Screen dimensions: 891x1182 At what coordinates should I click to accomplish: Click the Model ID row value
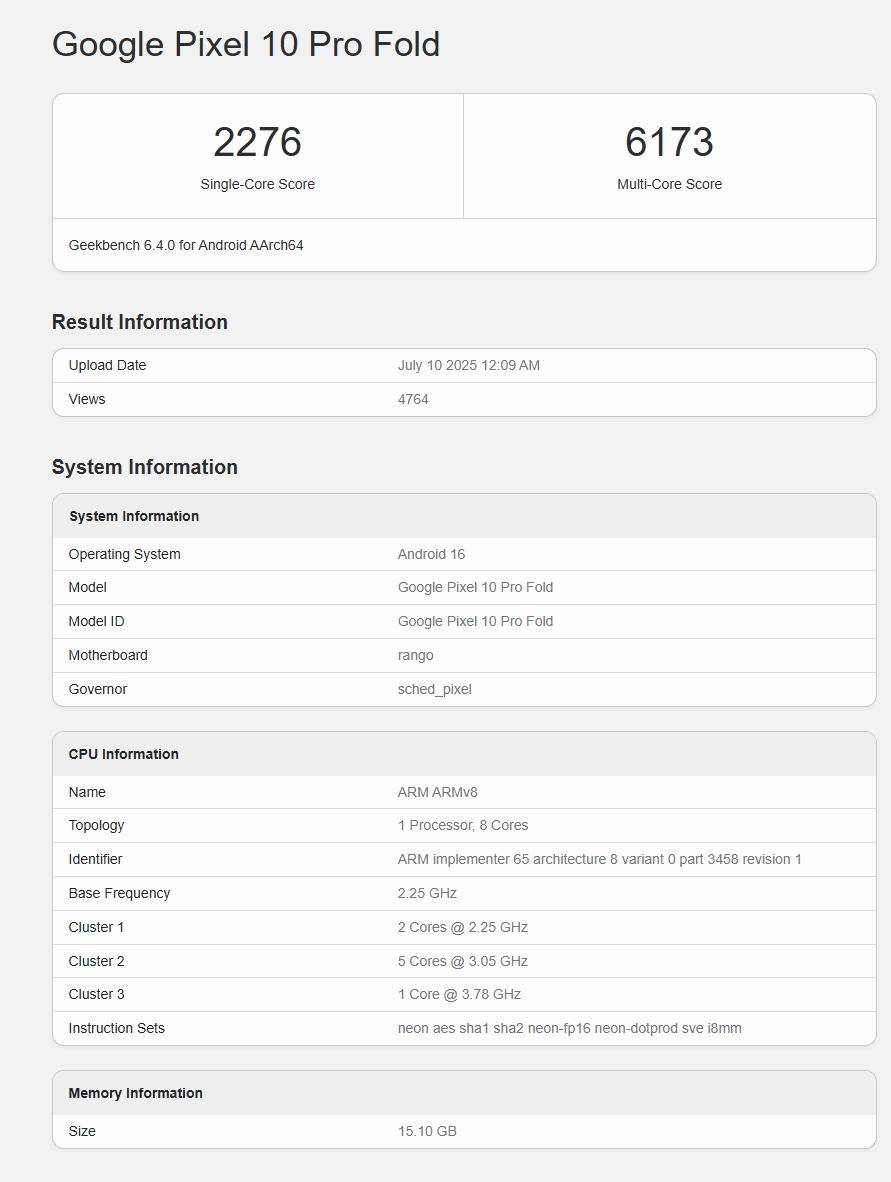pos(475,621)
